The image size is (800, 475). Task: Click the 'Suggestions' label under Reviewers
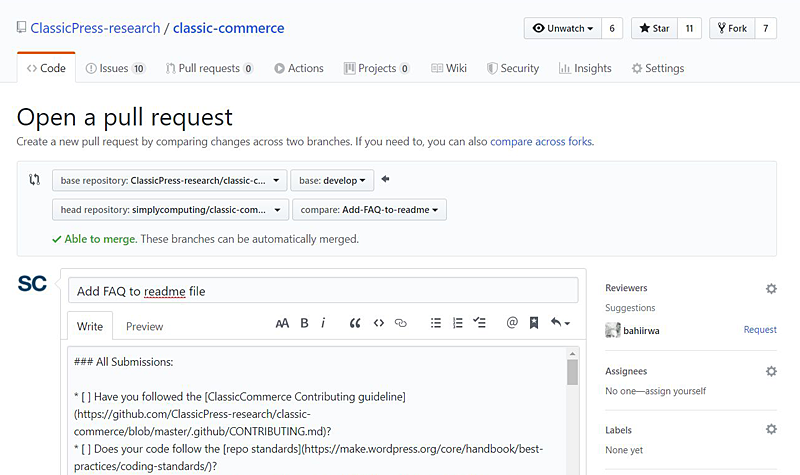coord(630,308)
